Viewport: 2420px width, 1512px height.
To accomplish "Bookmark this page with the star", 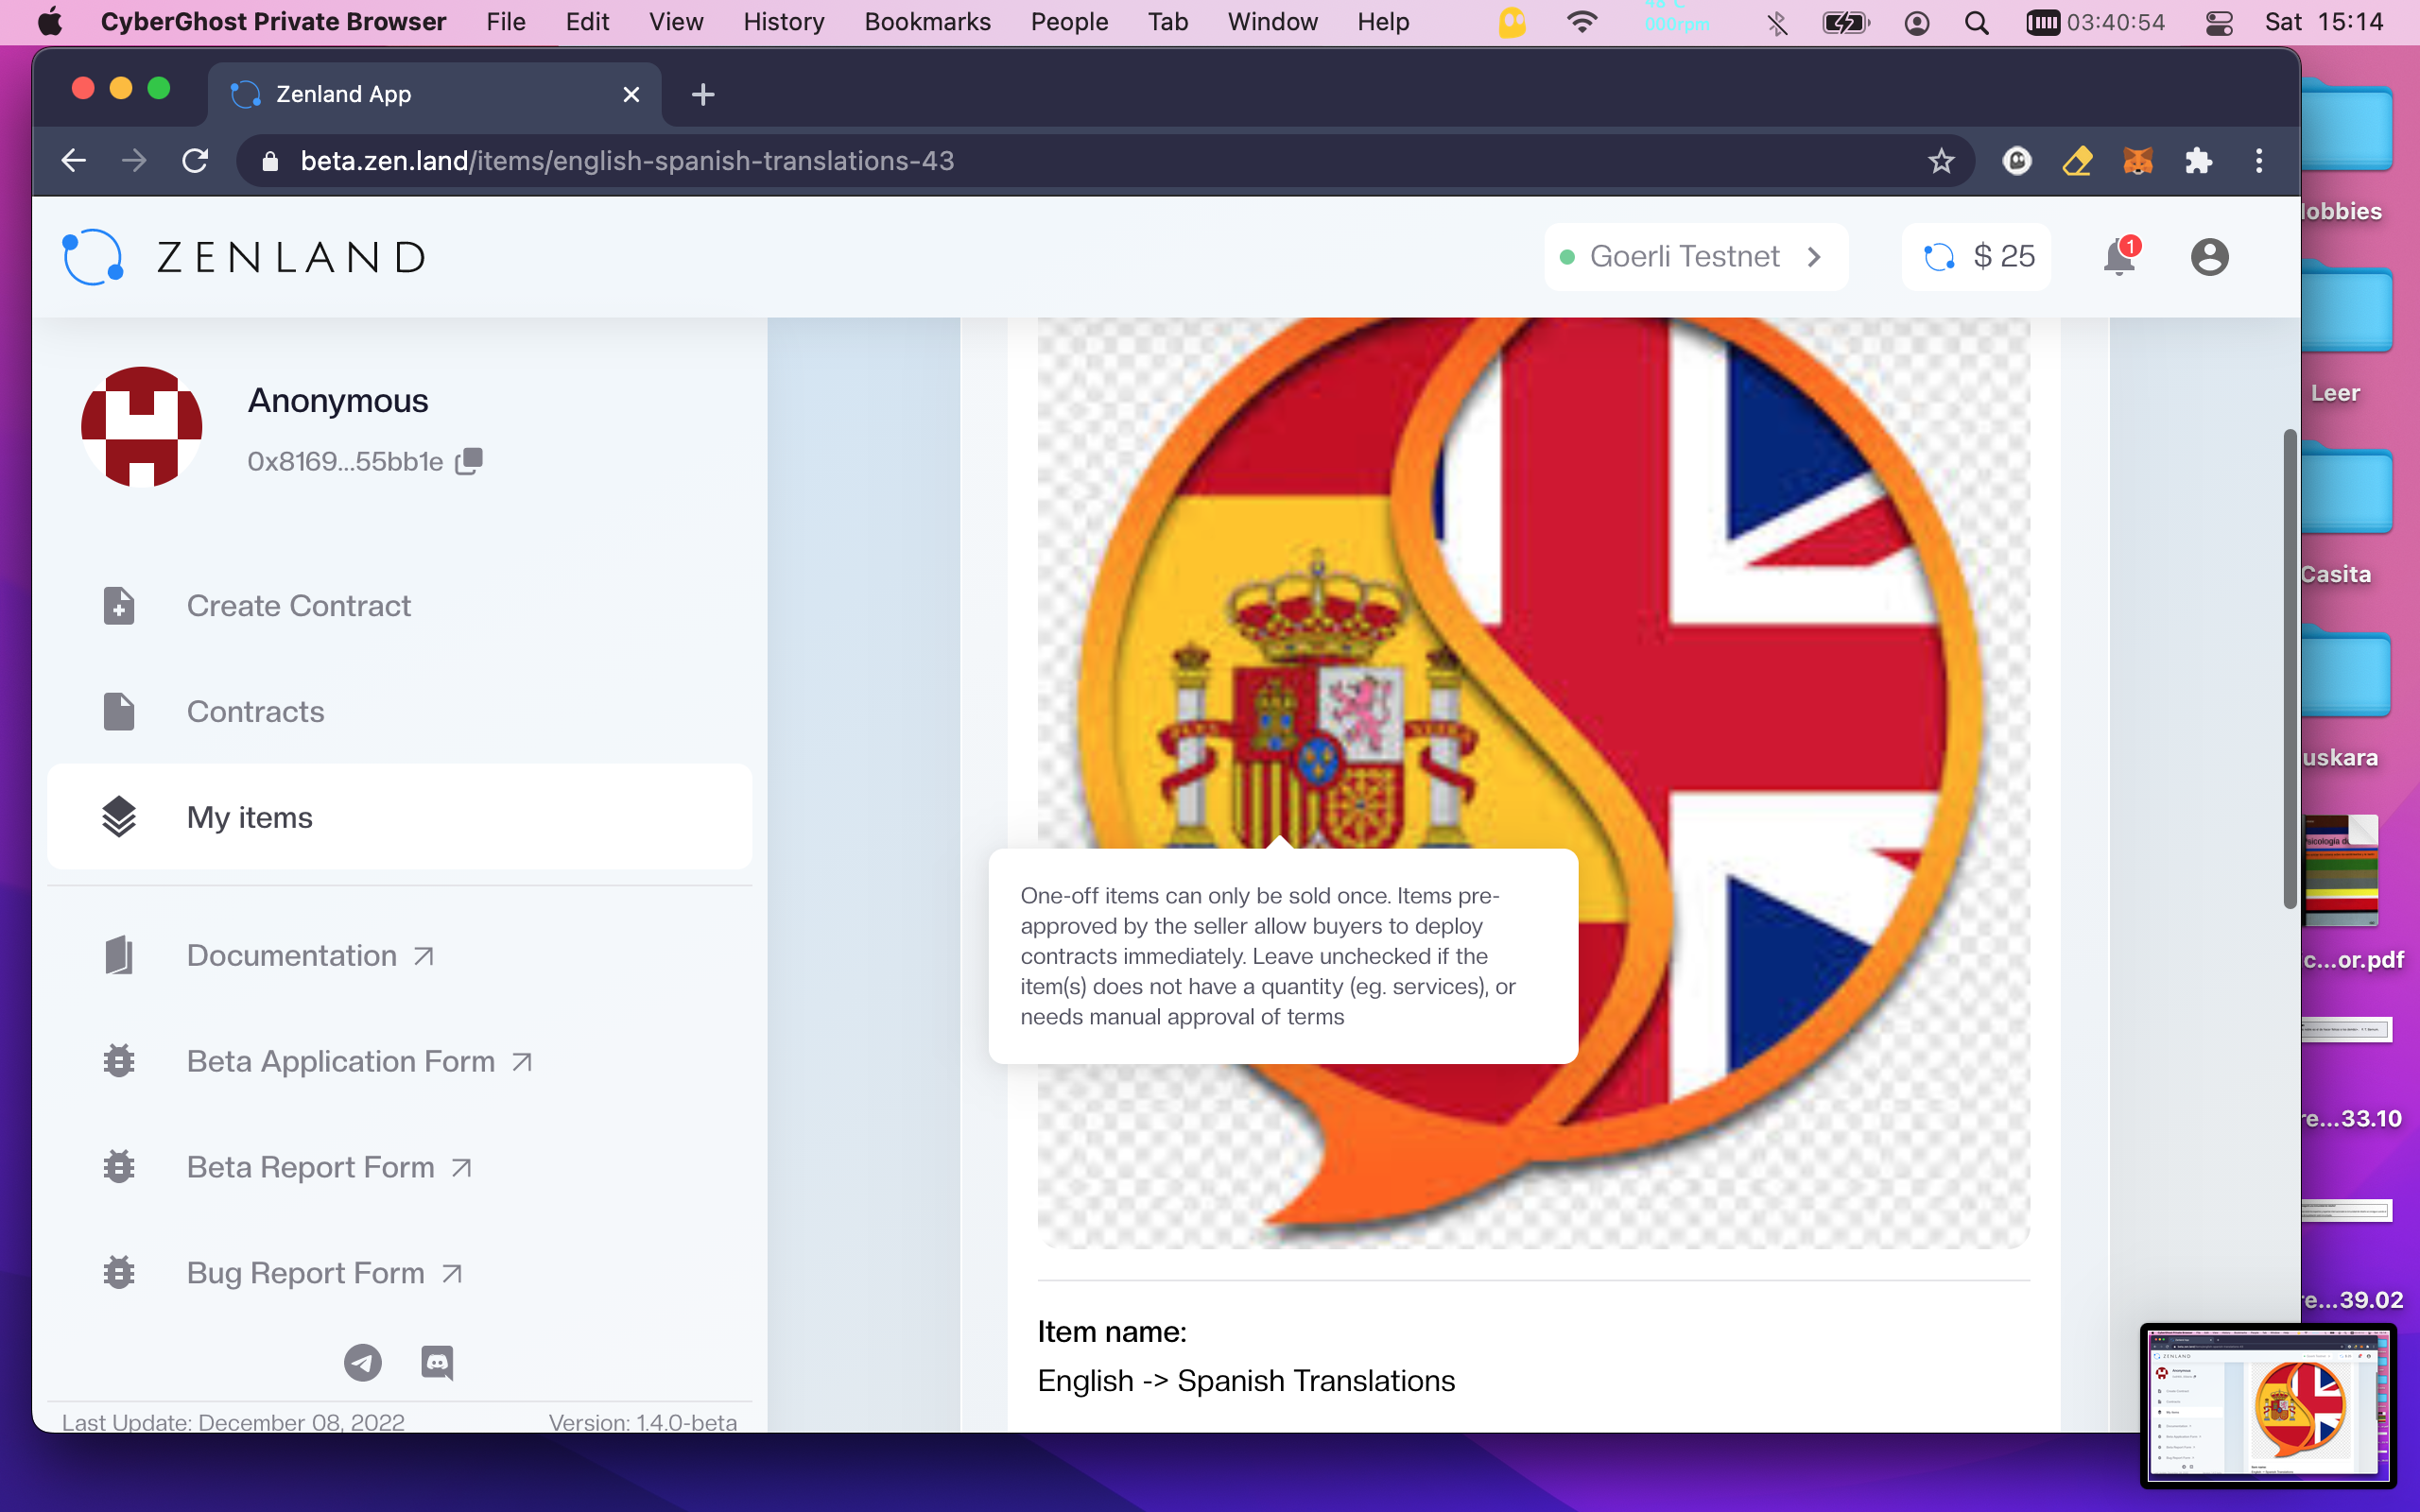I will (x=1940, y=161).
